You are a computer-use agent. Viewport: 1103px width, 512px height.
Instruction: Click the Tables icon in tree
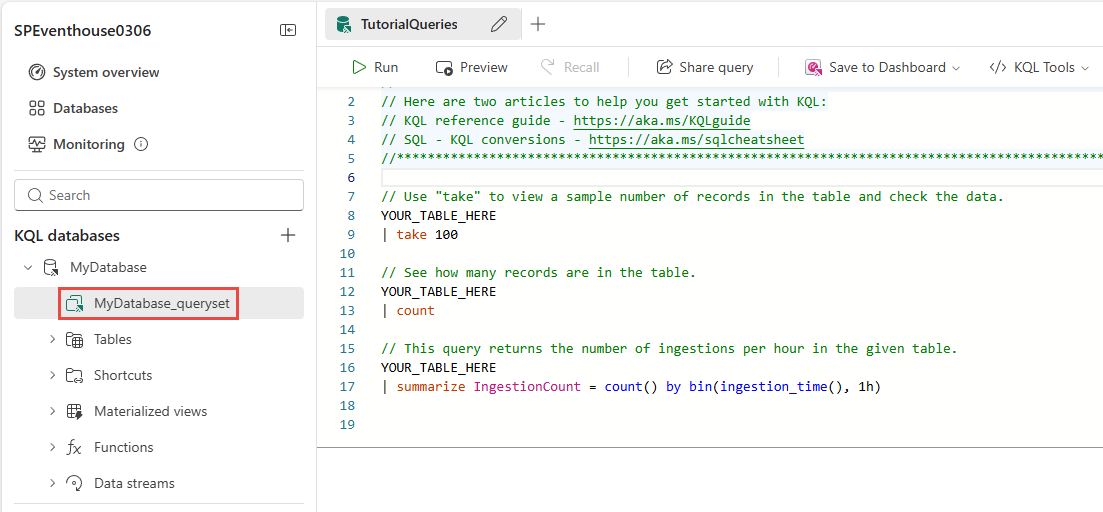(74, 340)
